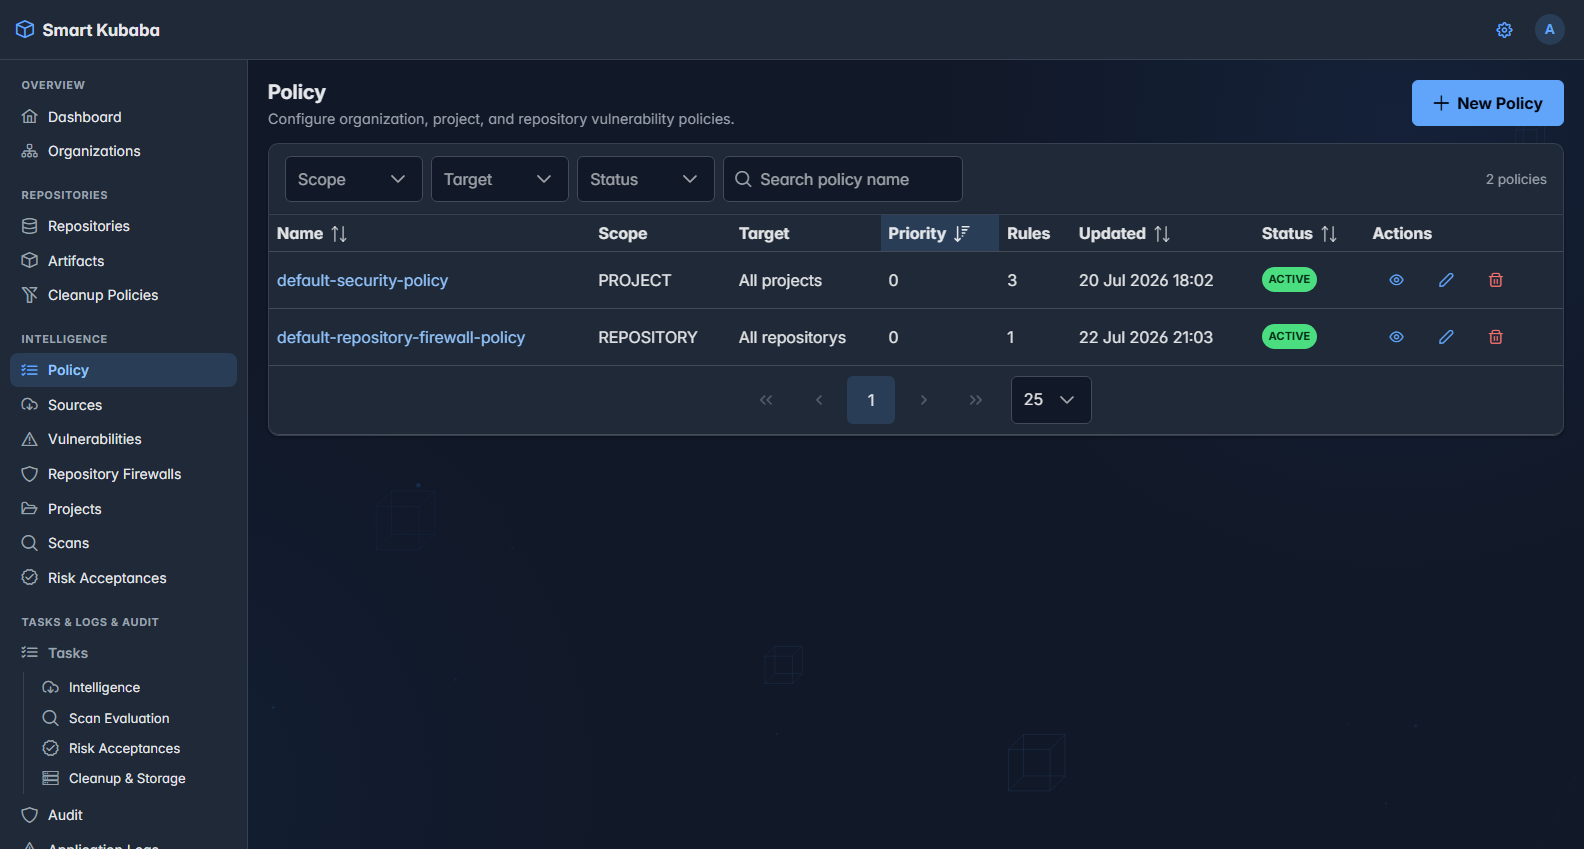Select Policy in the sidebar
This screenshot has width=1584, height=849.
point(124,370)
